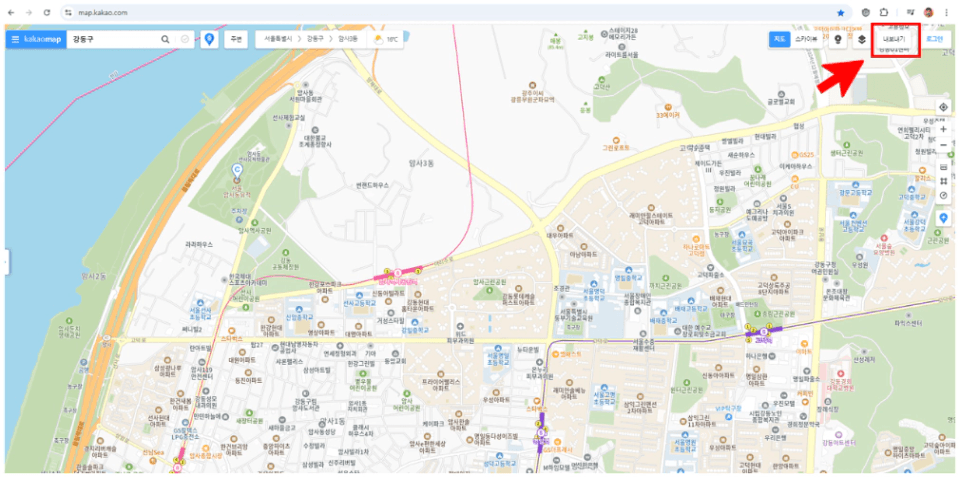Open the roadview camera icon
Image resolution: width=960 pixels, height=477 pixels.
[x=839, y=39]
